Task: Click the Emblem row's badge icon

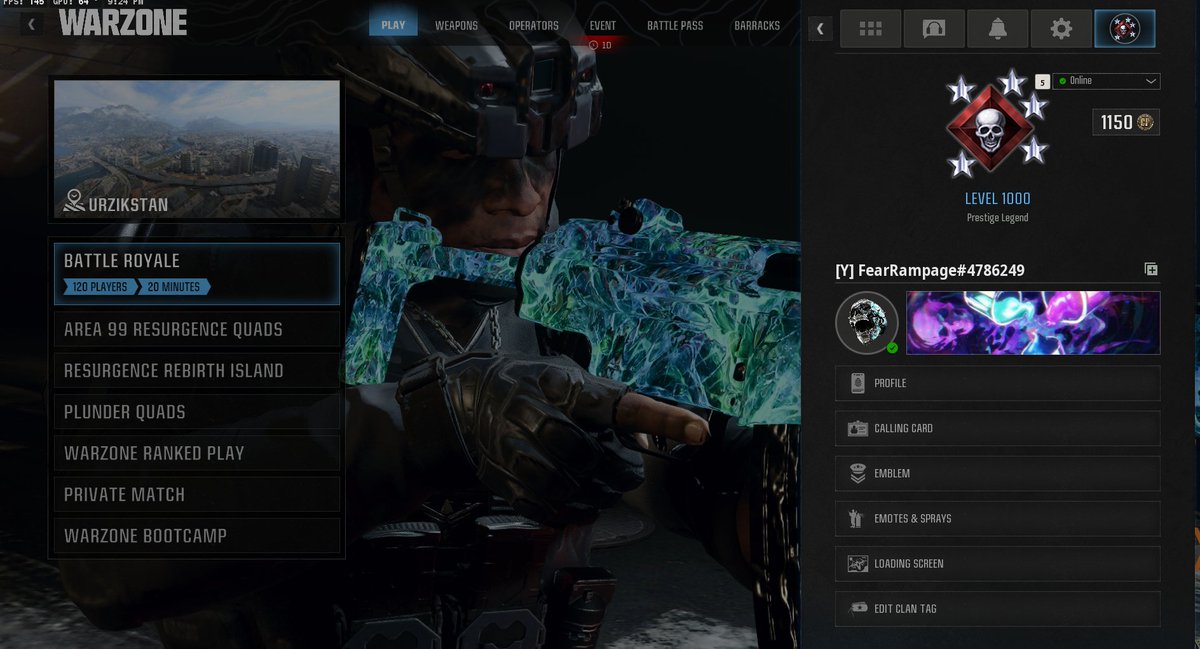Action: [x=857, y=473]
